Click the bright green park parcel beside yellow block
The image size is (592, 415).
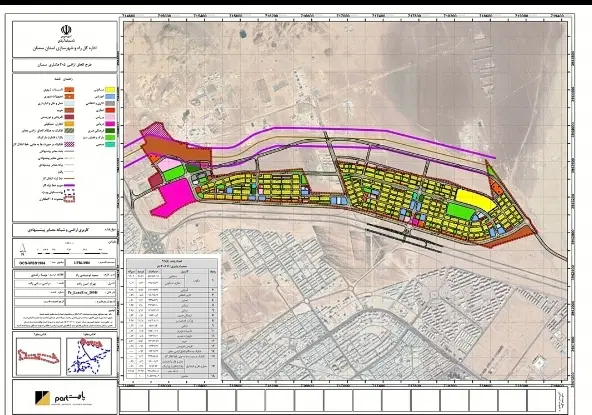(460, 211)
